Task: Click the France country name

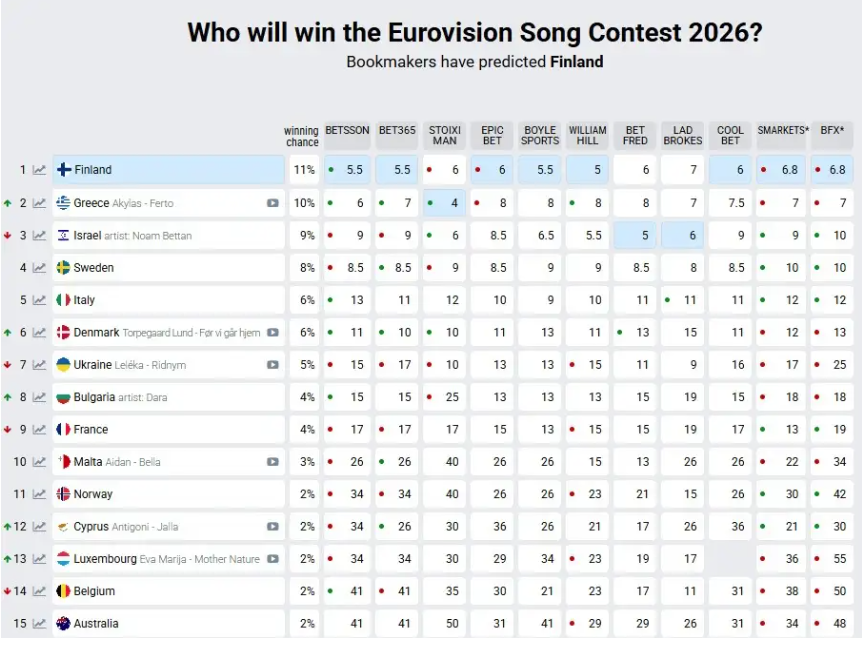Action: pyautogui.click(x=91, y=430)
